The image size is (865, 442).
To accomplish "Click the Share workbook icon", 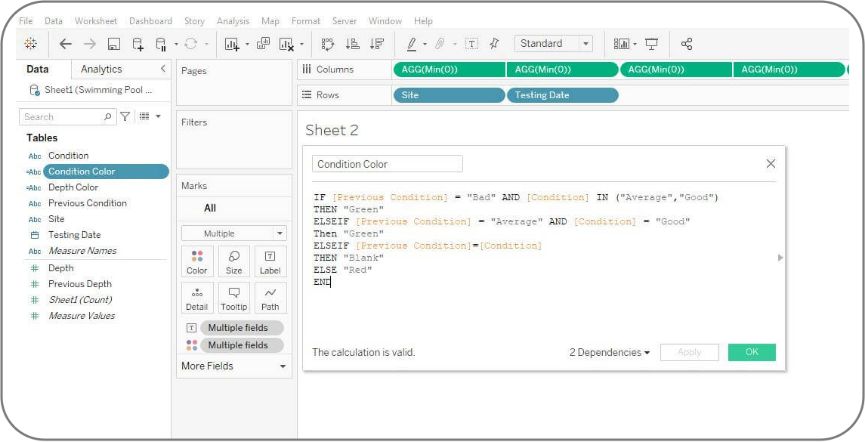I will click(686, 44).
